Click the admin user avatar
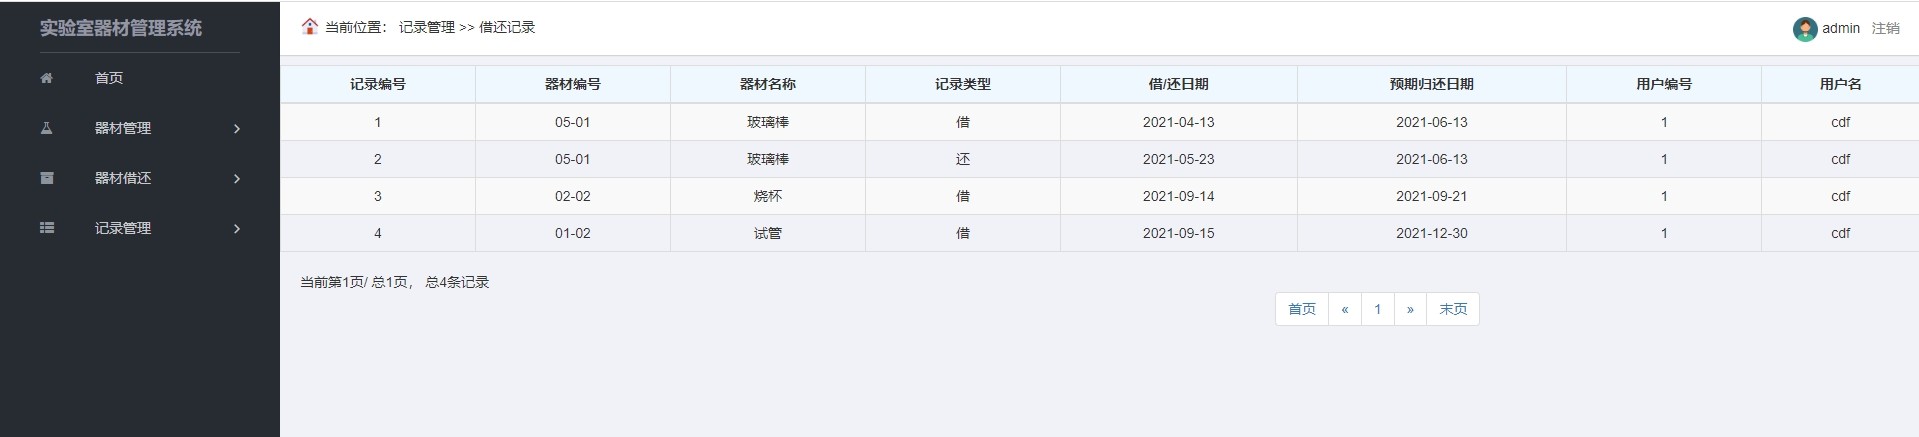Viewport: 1919px width, 437px height. click(1804, 29)
